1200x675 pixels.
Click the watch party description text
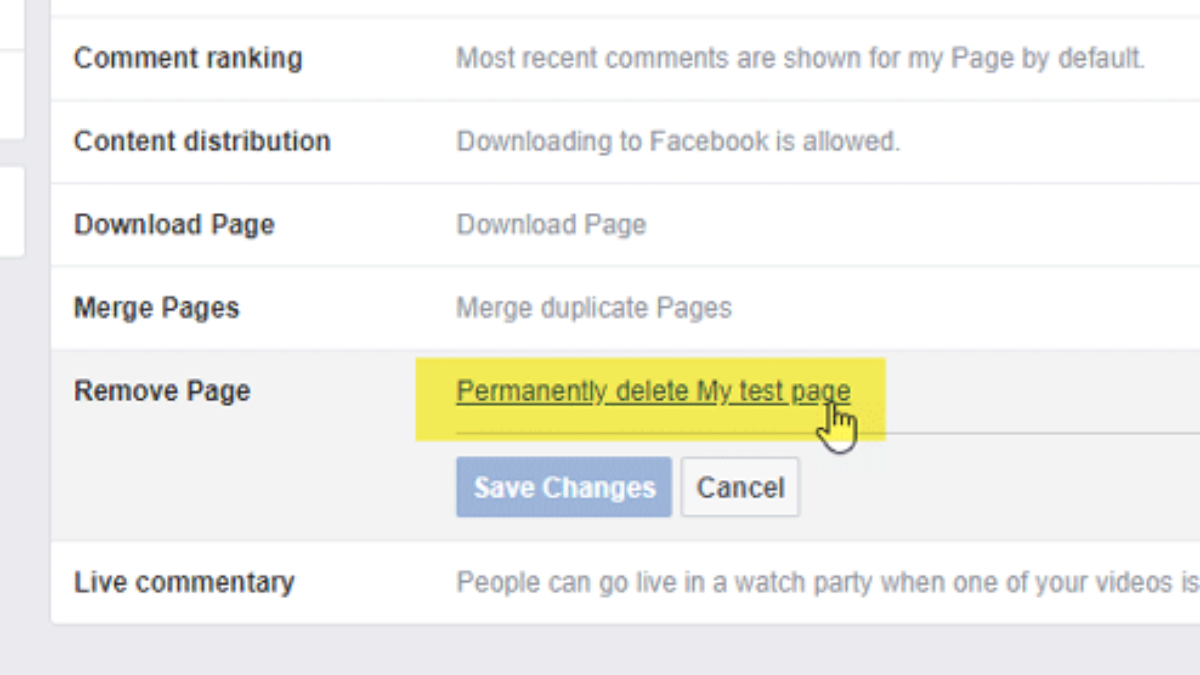pos(826,582)
